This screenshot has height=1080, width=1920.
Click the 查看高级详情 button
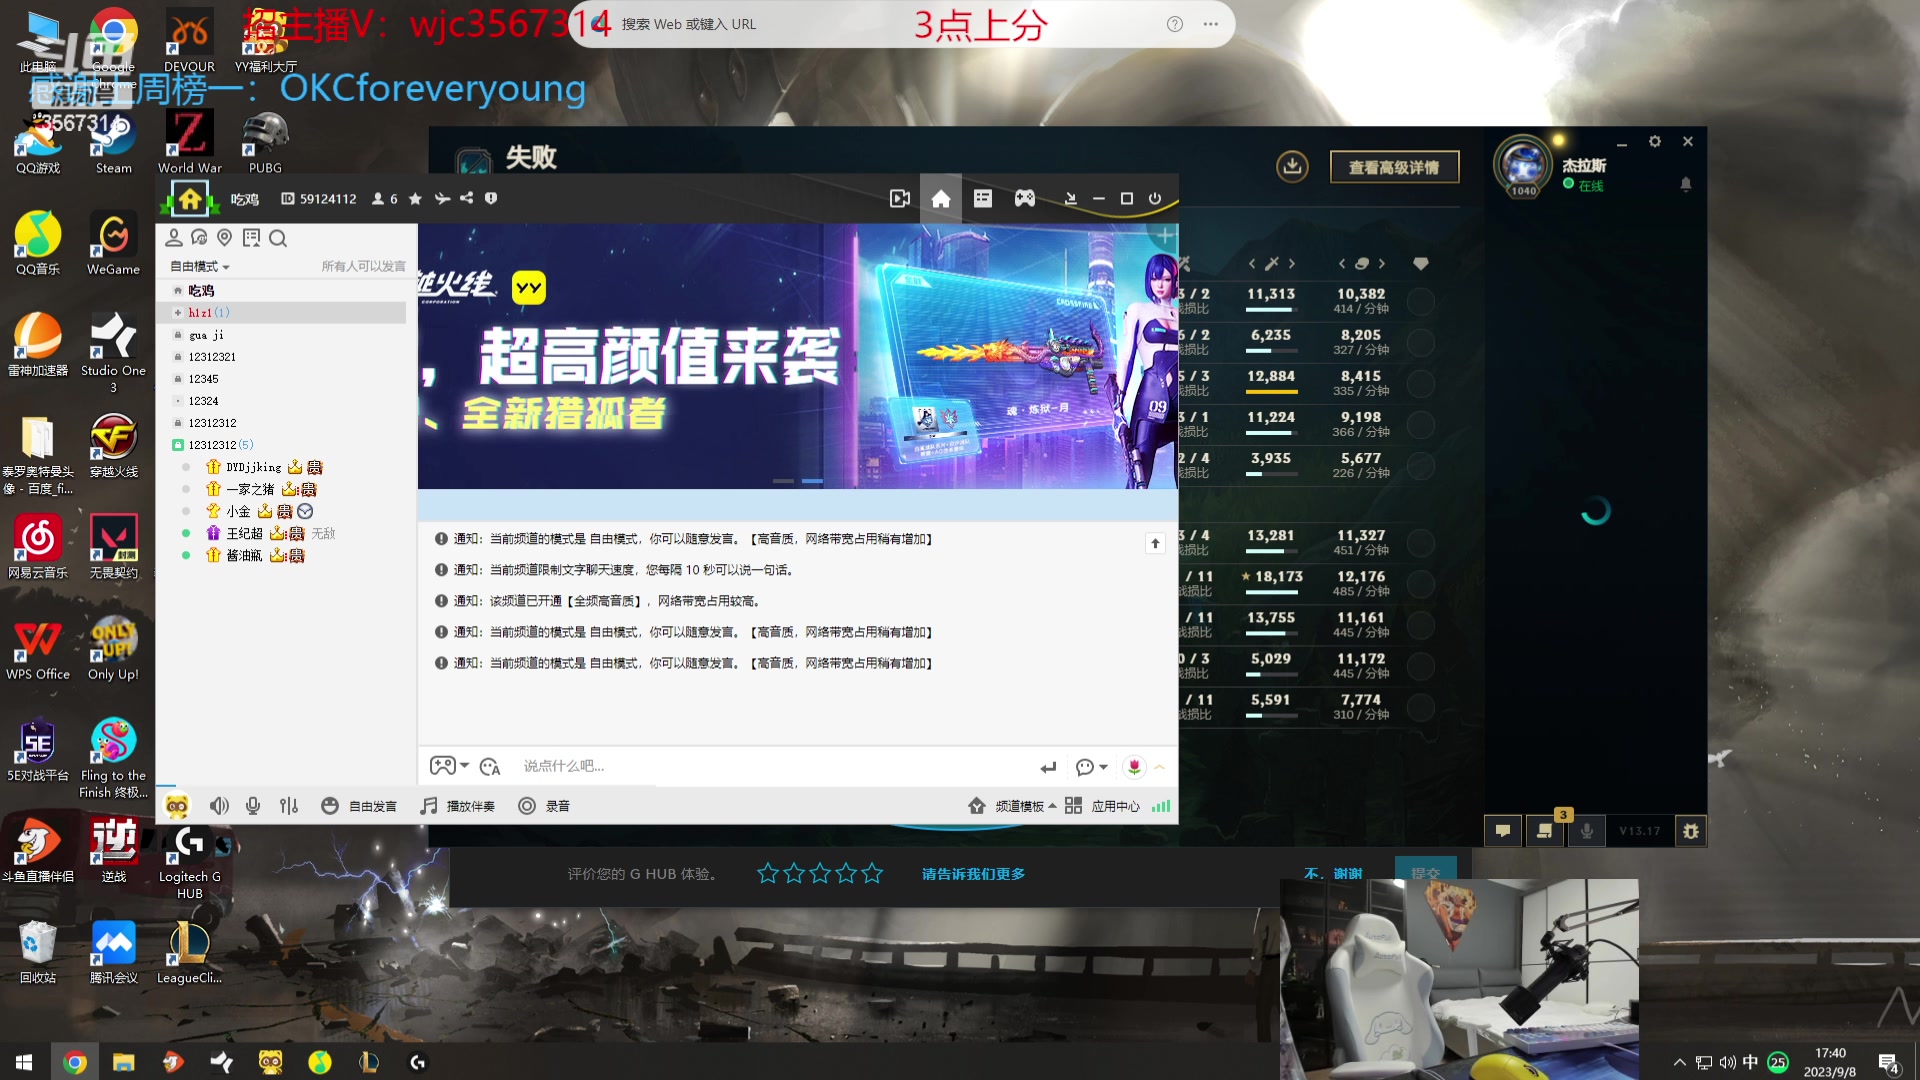click(1394, 167)
